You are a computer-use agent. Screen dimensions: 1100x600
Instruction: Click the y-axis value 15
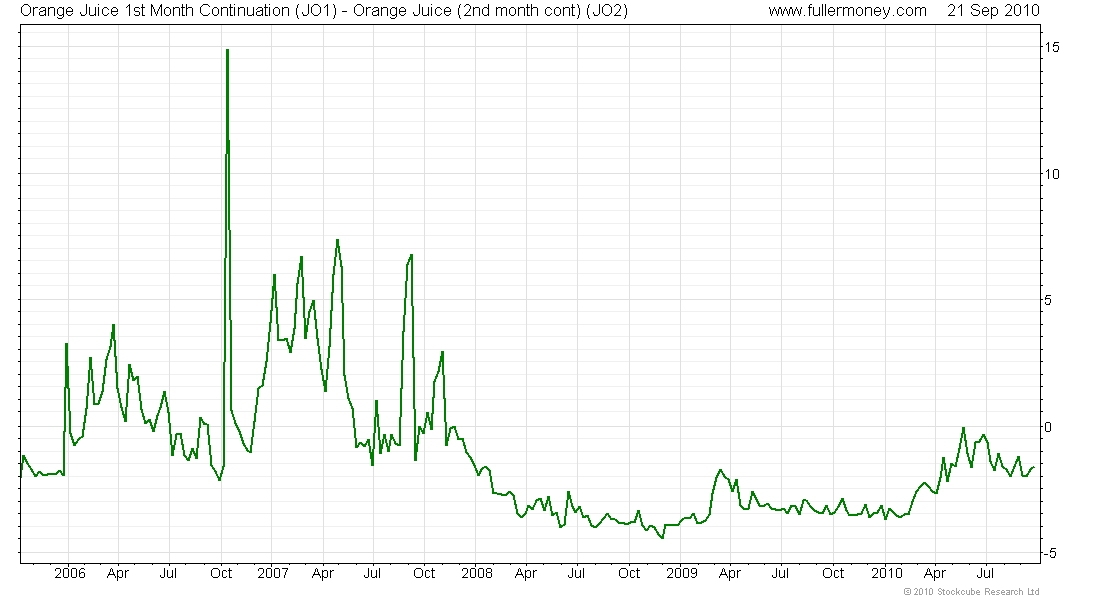[x=1052, y=47]
